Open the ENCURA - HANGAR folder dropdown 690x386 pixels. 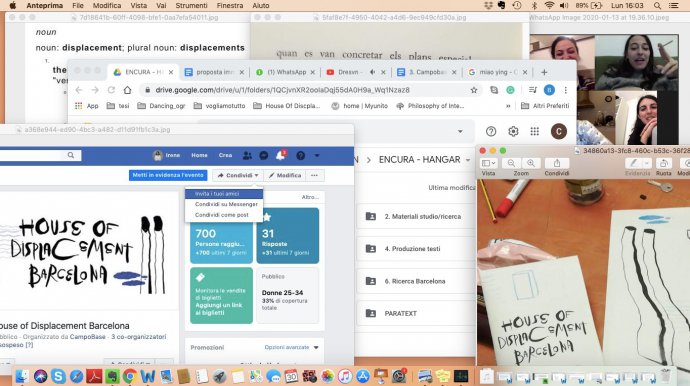coord(468,160)
